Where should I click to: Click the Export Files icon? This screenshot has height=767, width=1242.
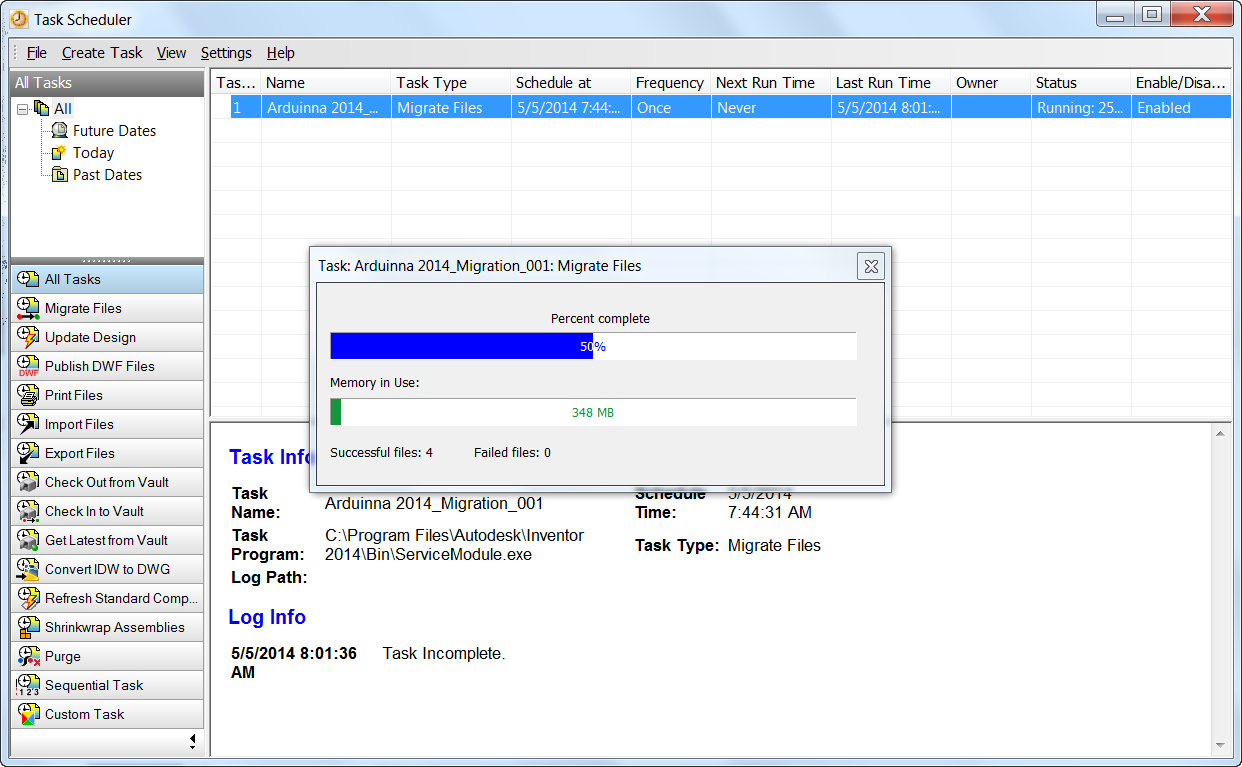point(28,453)
